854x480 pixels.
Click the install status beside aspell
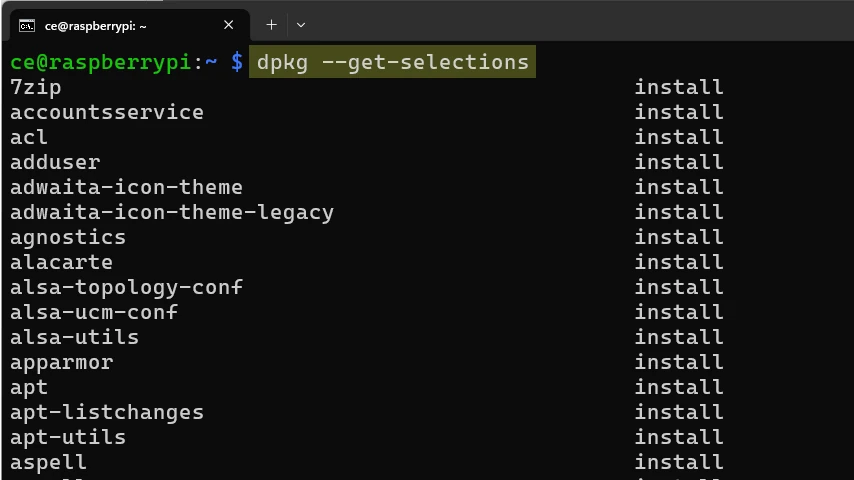pos(678,462)
